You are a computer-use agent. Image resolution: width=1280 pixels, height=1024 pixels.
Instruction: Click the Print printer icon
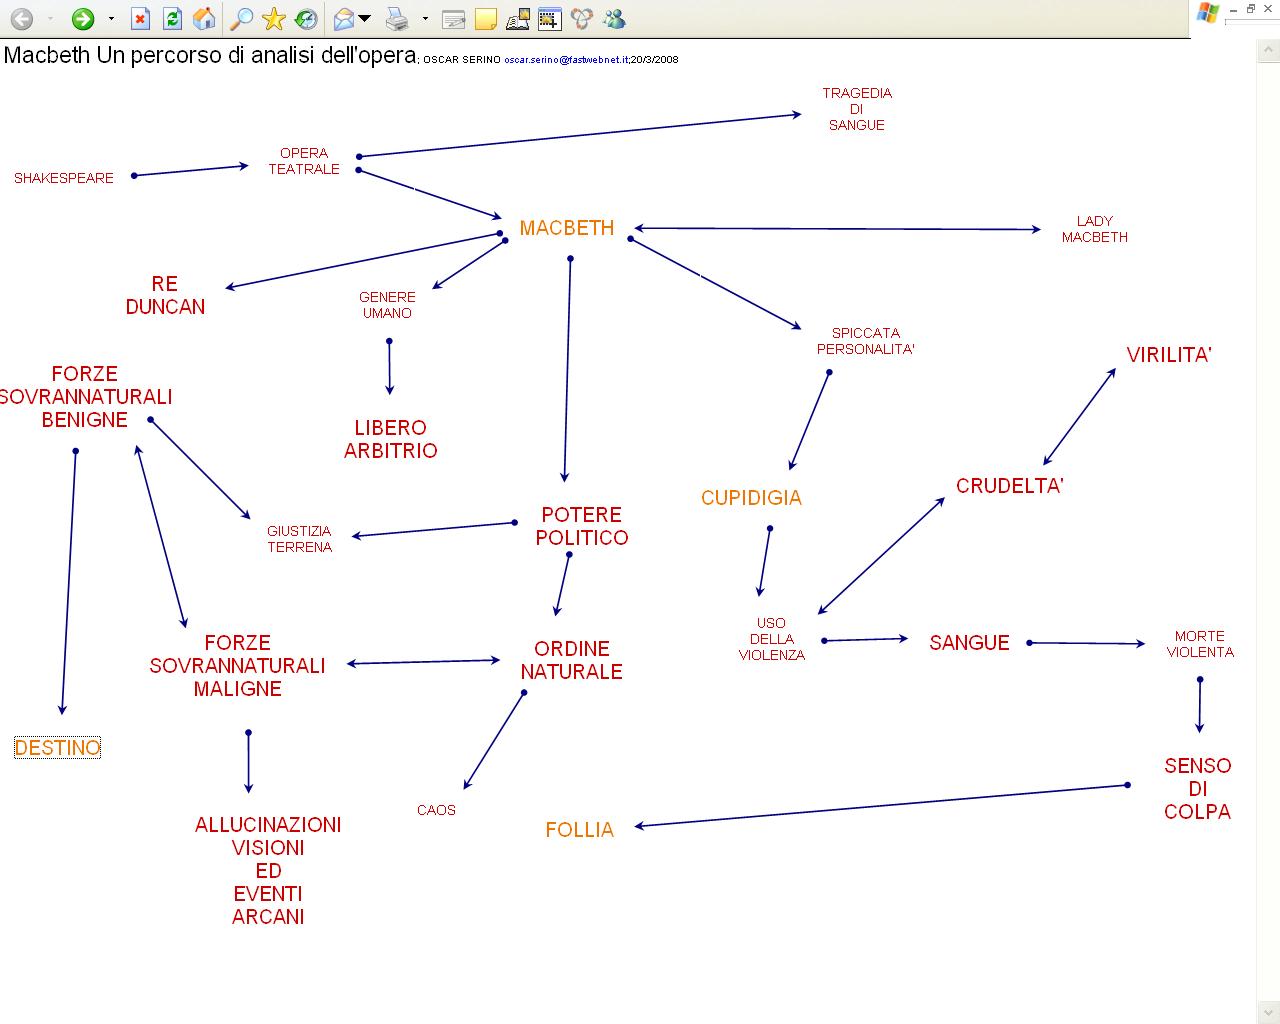click(x=397, y=19)
